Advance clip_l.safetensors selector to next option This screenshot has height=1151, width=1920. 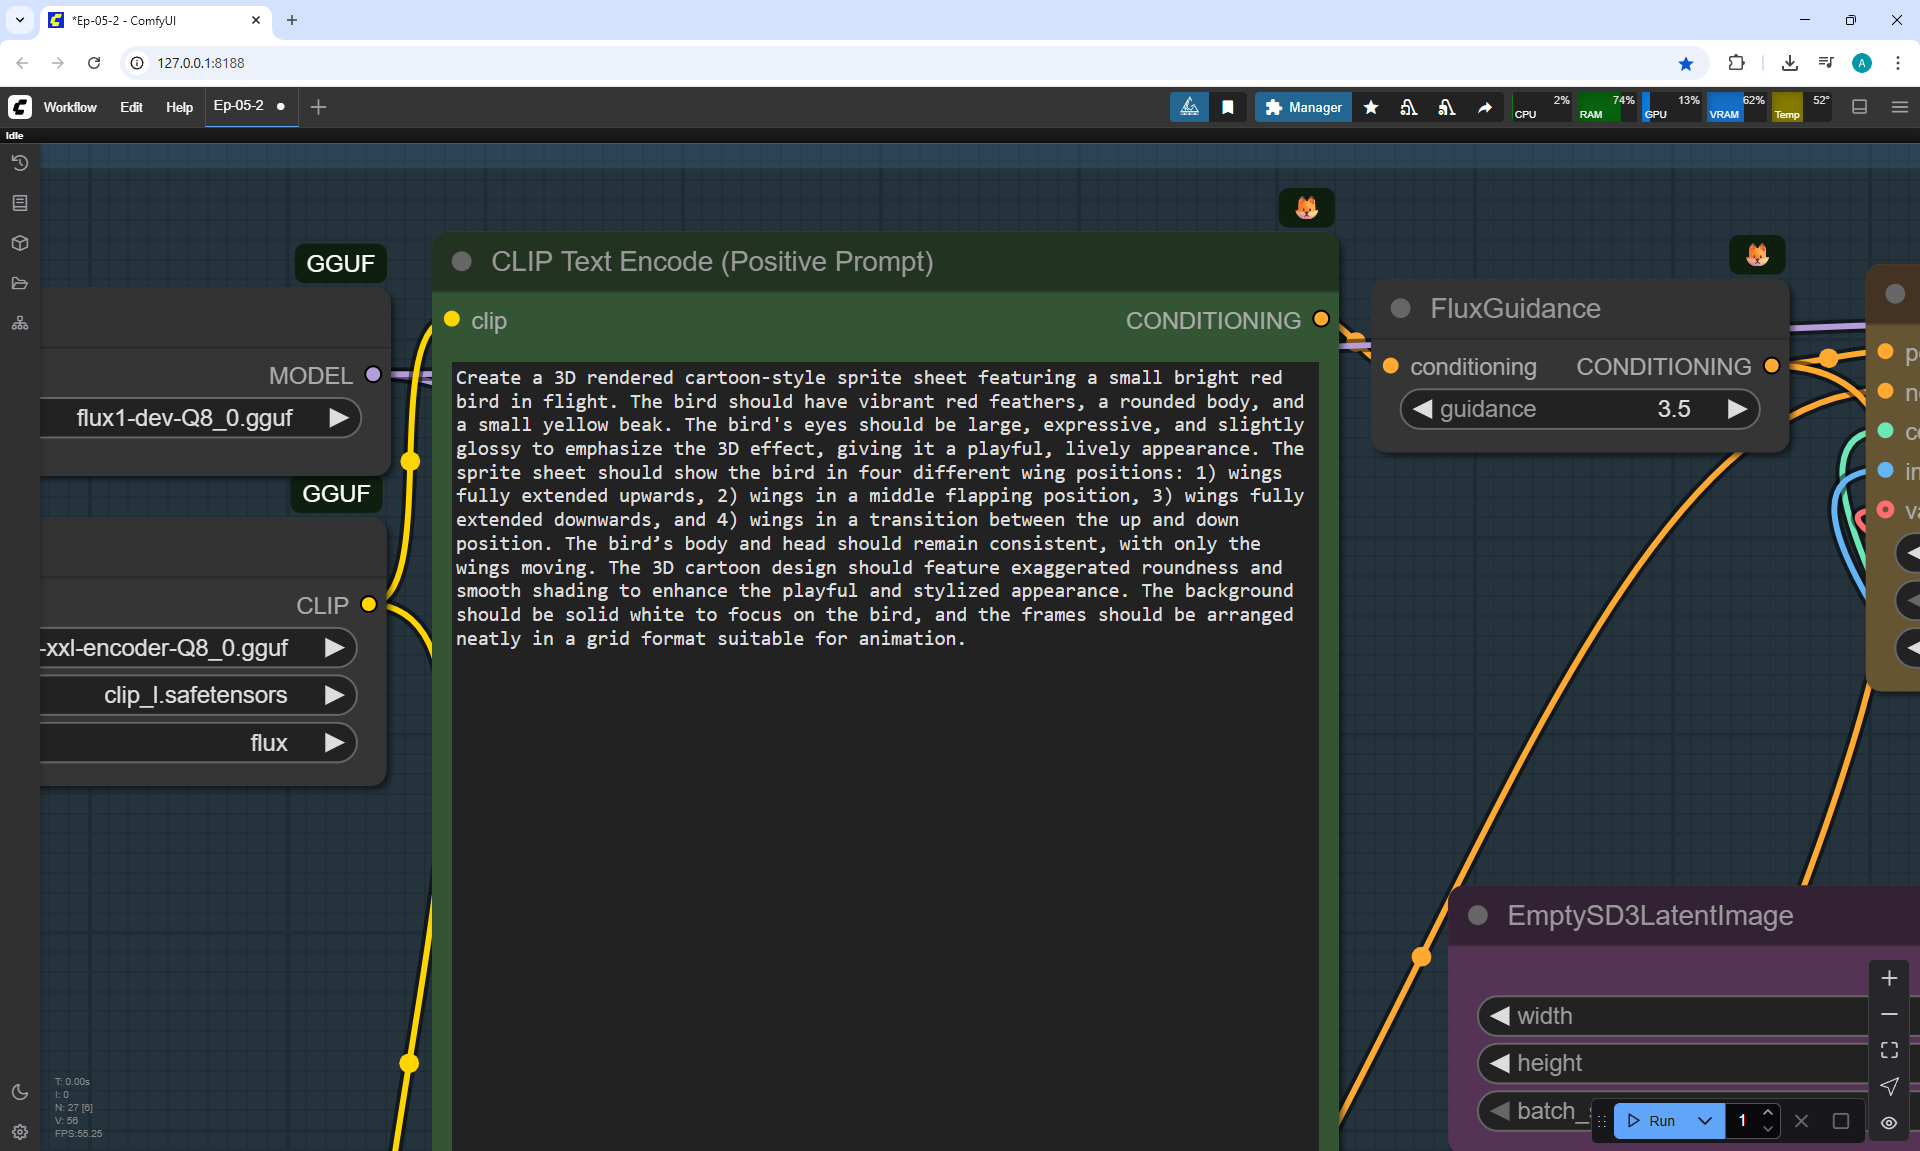334,695
